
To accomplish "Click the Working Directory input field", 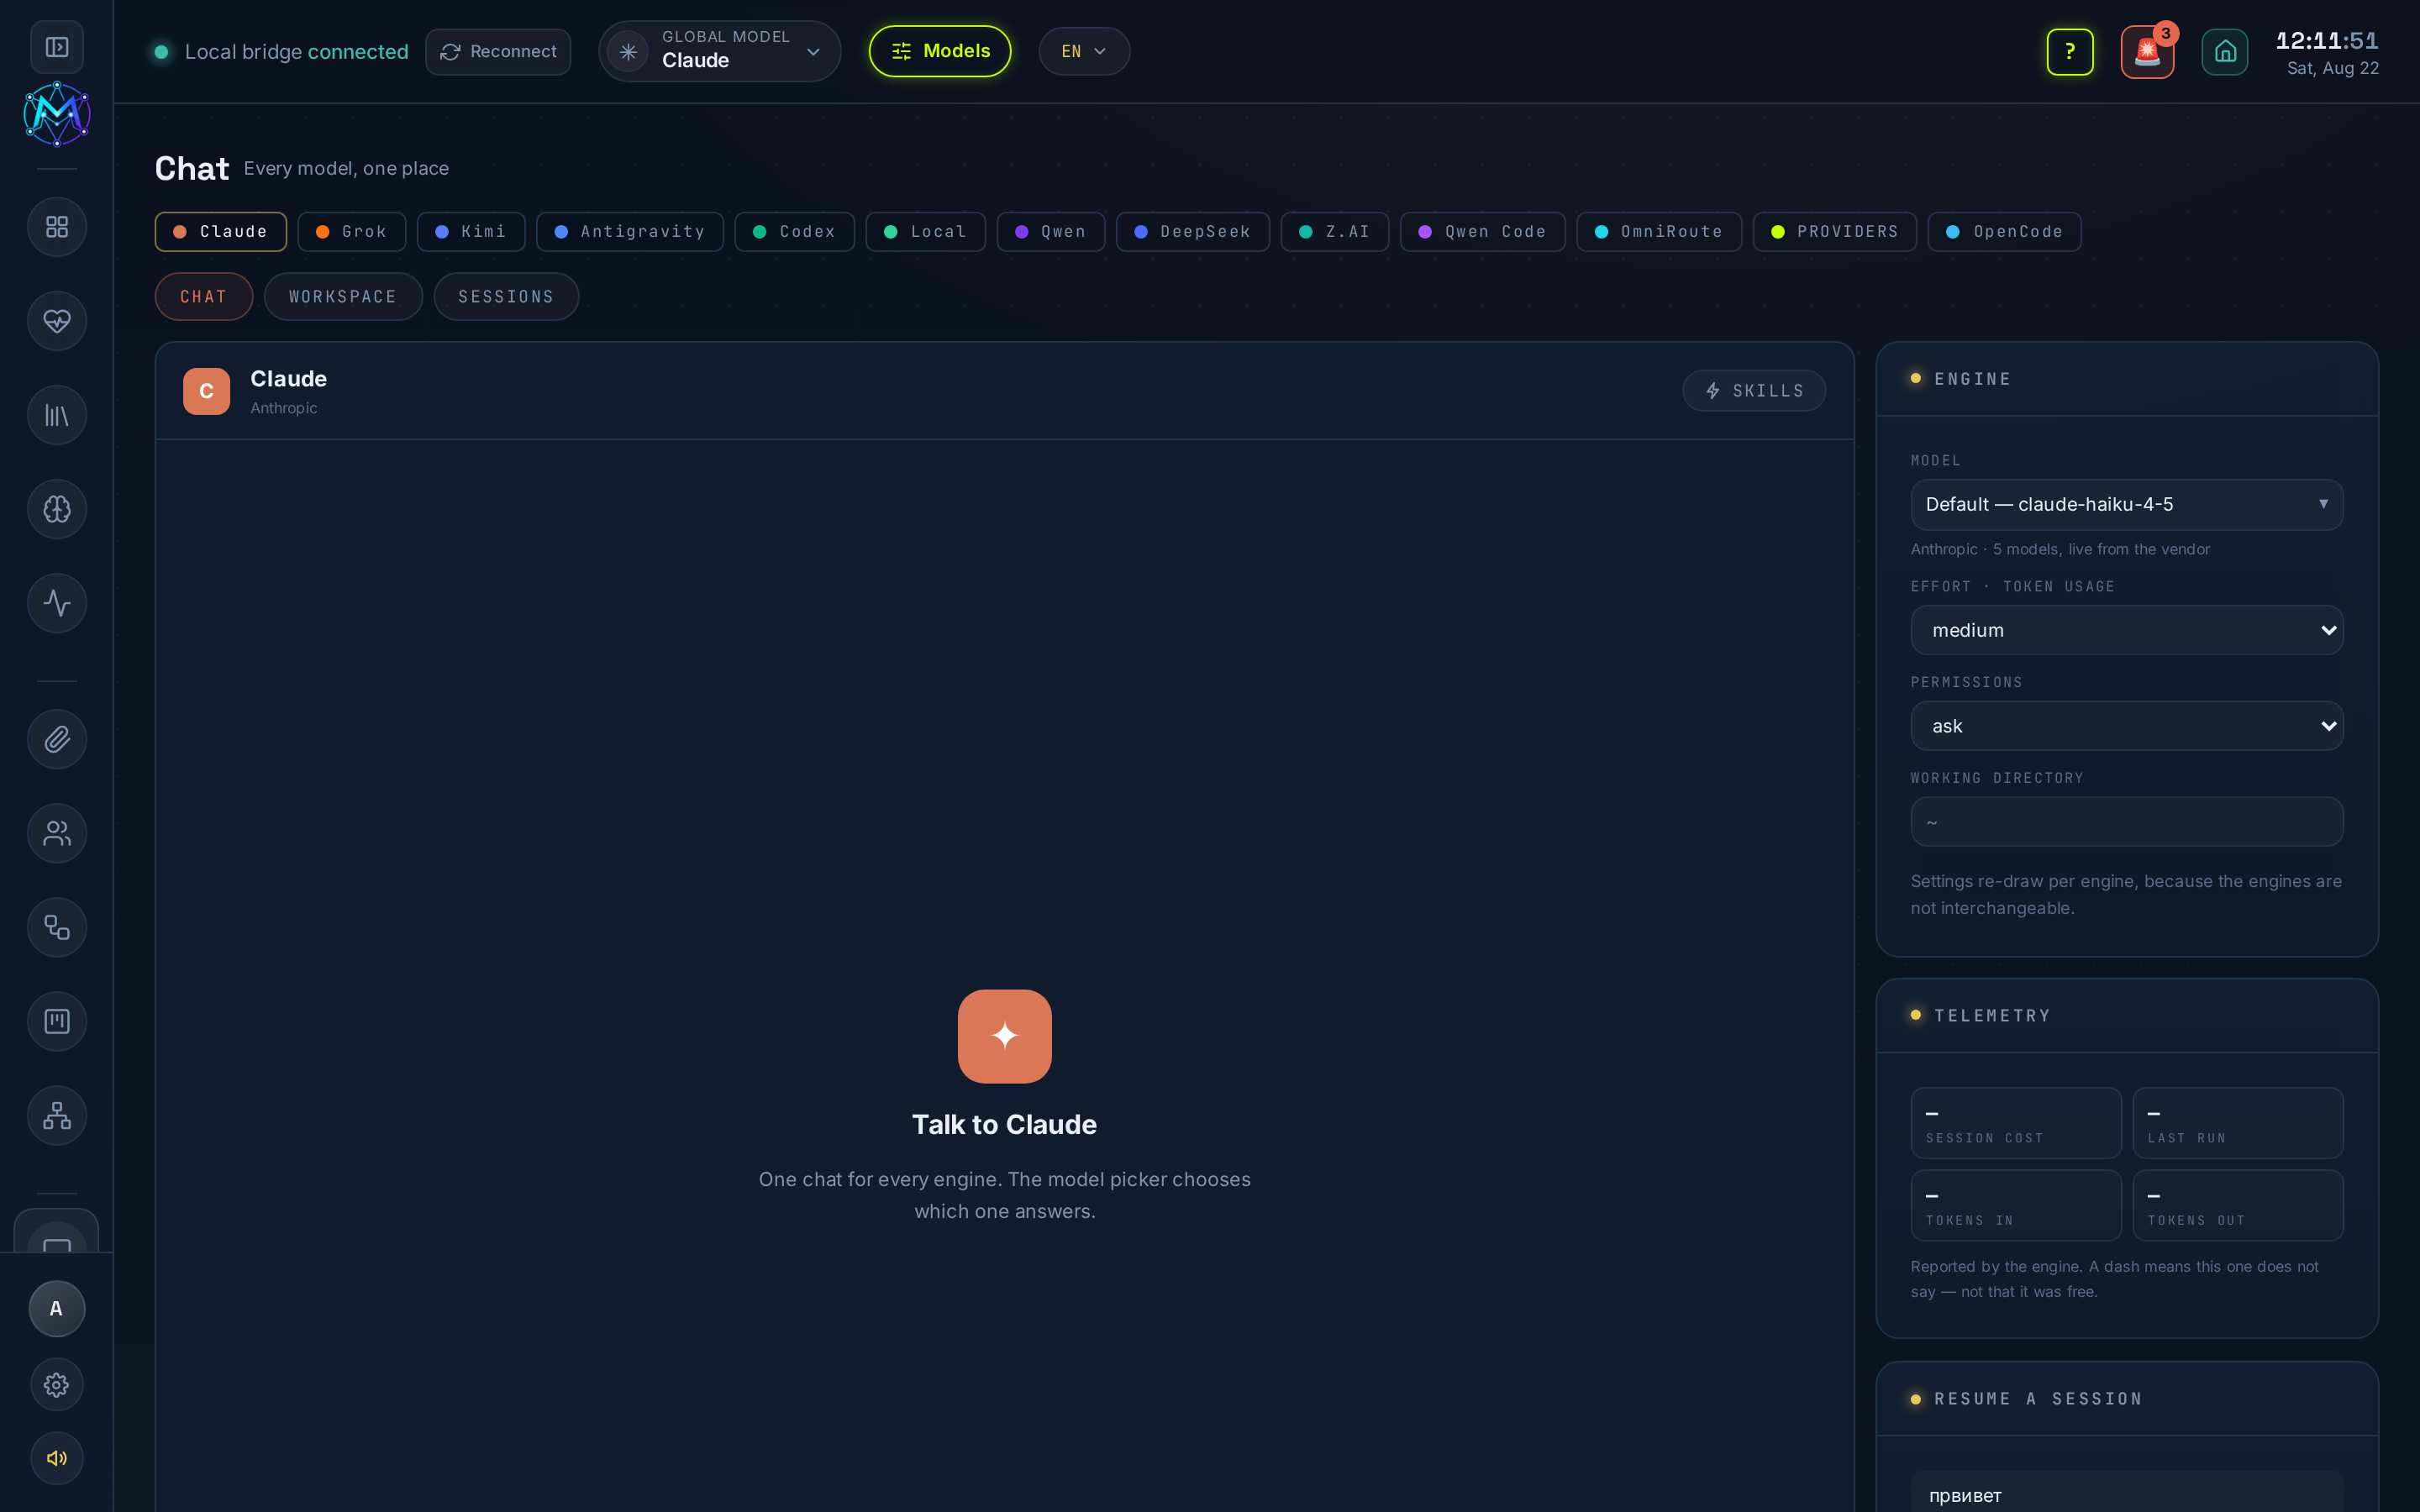I will [x=2127, y=822].
